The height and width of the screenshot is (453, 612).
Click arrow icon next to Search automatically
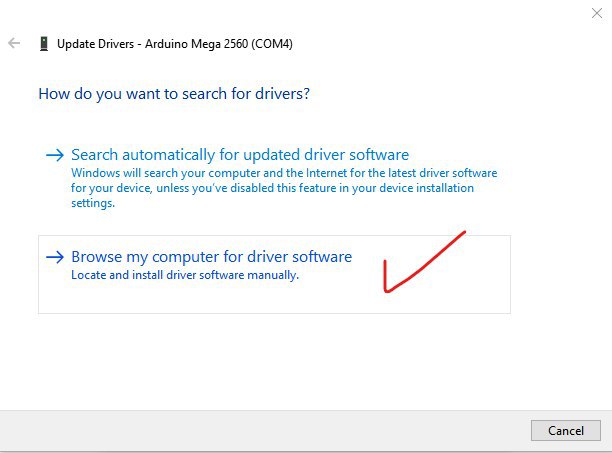point(55,155)
